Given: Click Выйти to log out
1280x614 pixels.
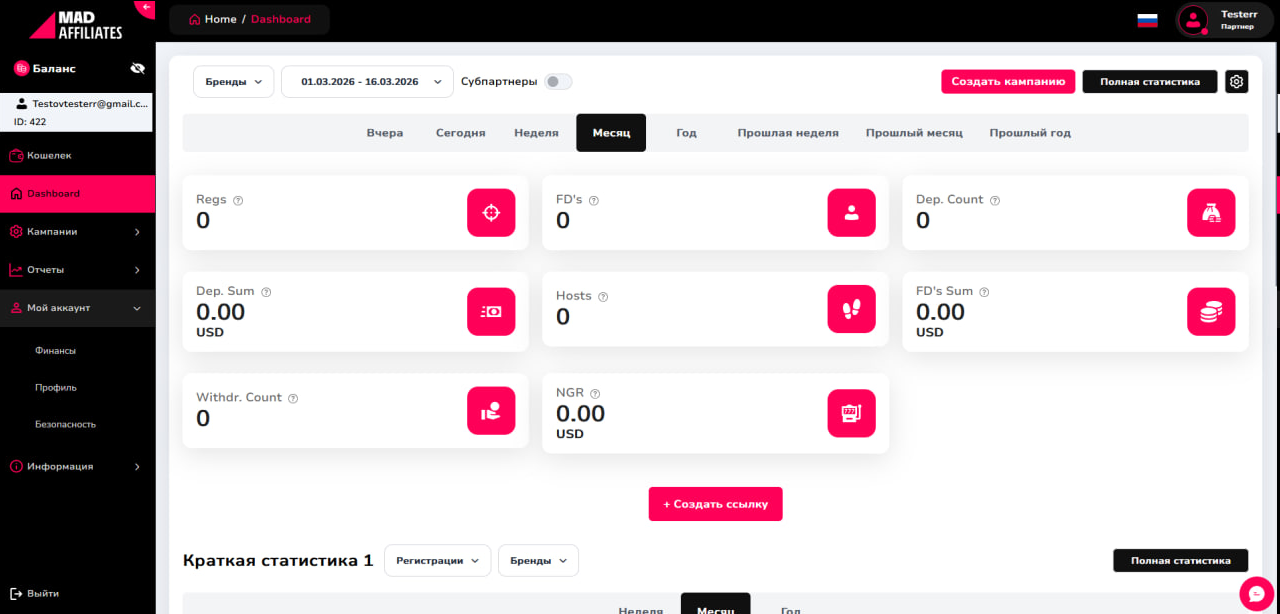Looking at the screenshot, I should coord(42,593).
